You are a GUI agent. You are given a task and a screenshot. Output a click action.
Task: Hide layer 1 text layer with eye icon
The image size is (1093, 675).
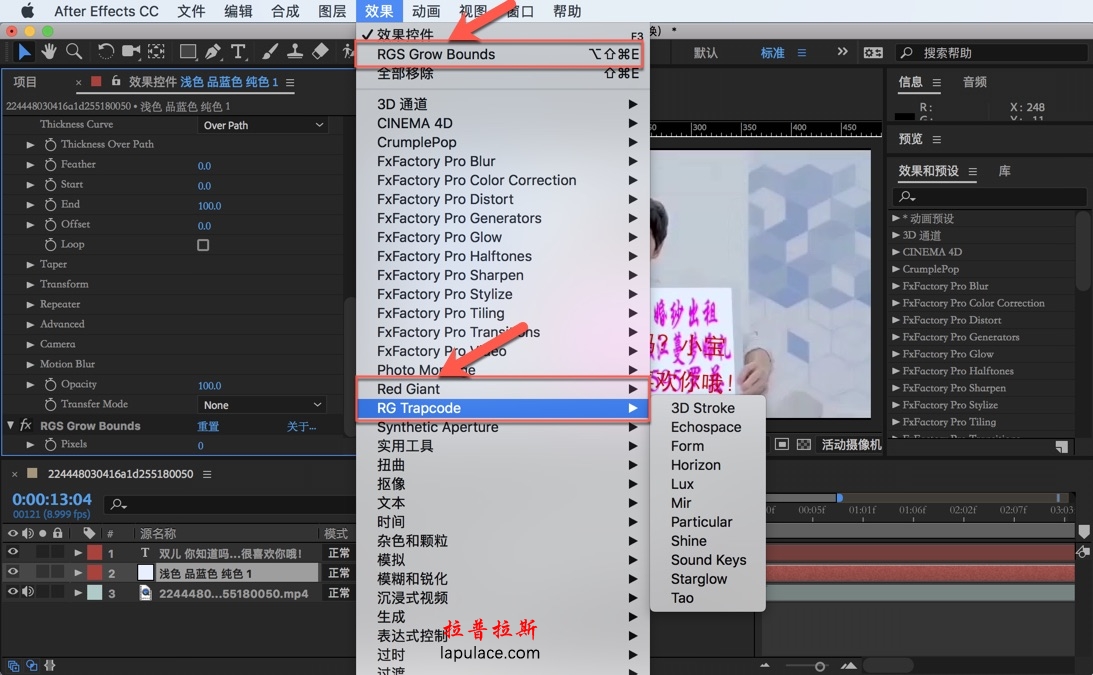(13, 553)
